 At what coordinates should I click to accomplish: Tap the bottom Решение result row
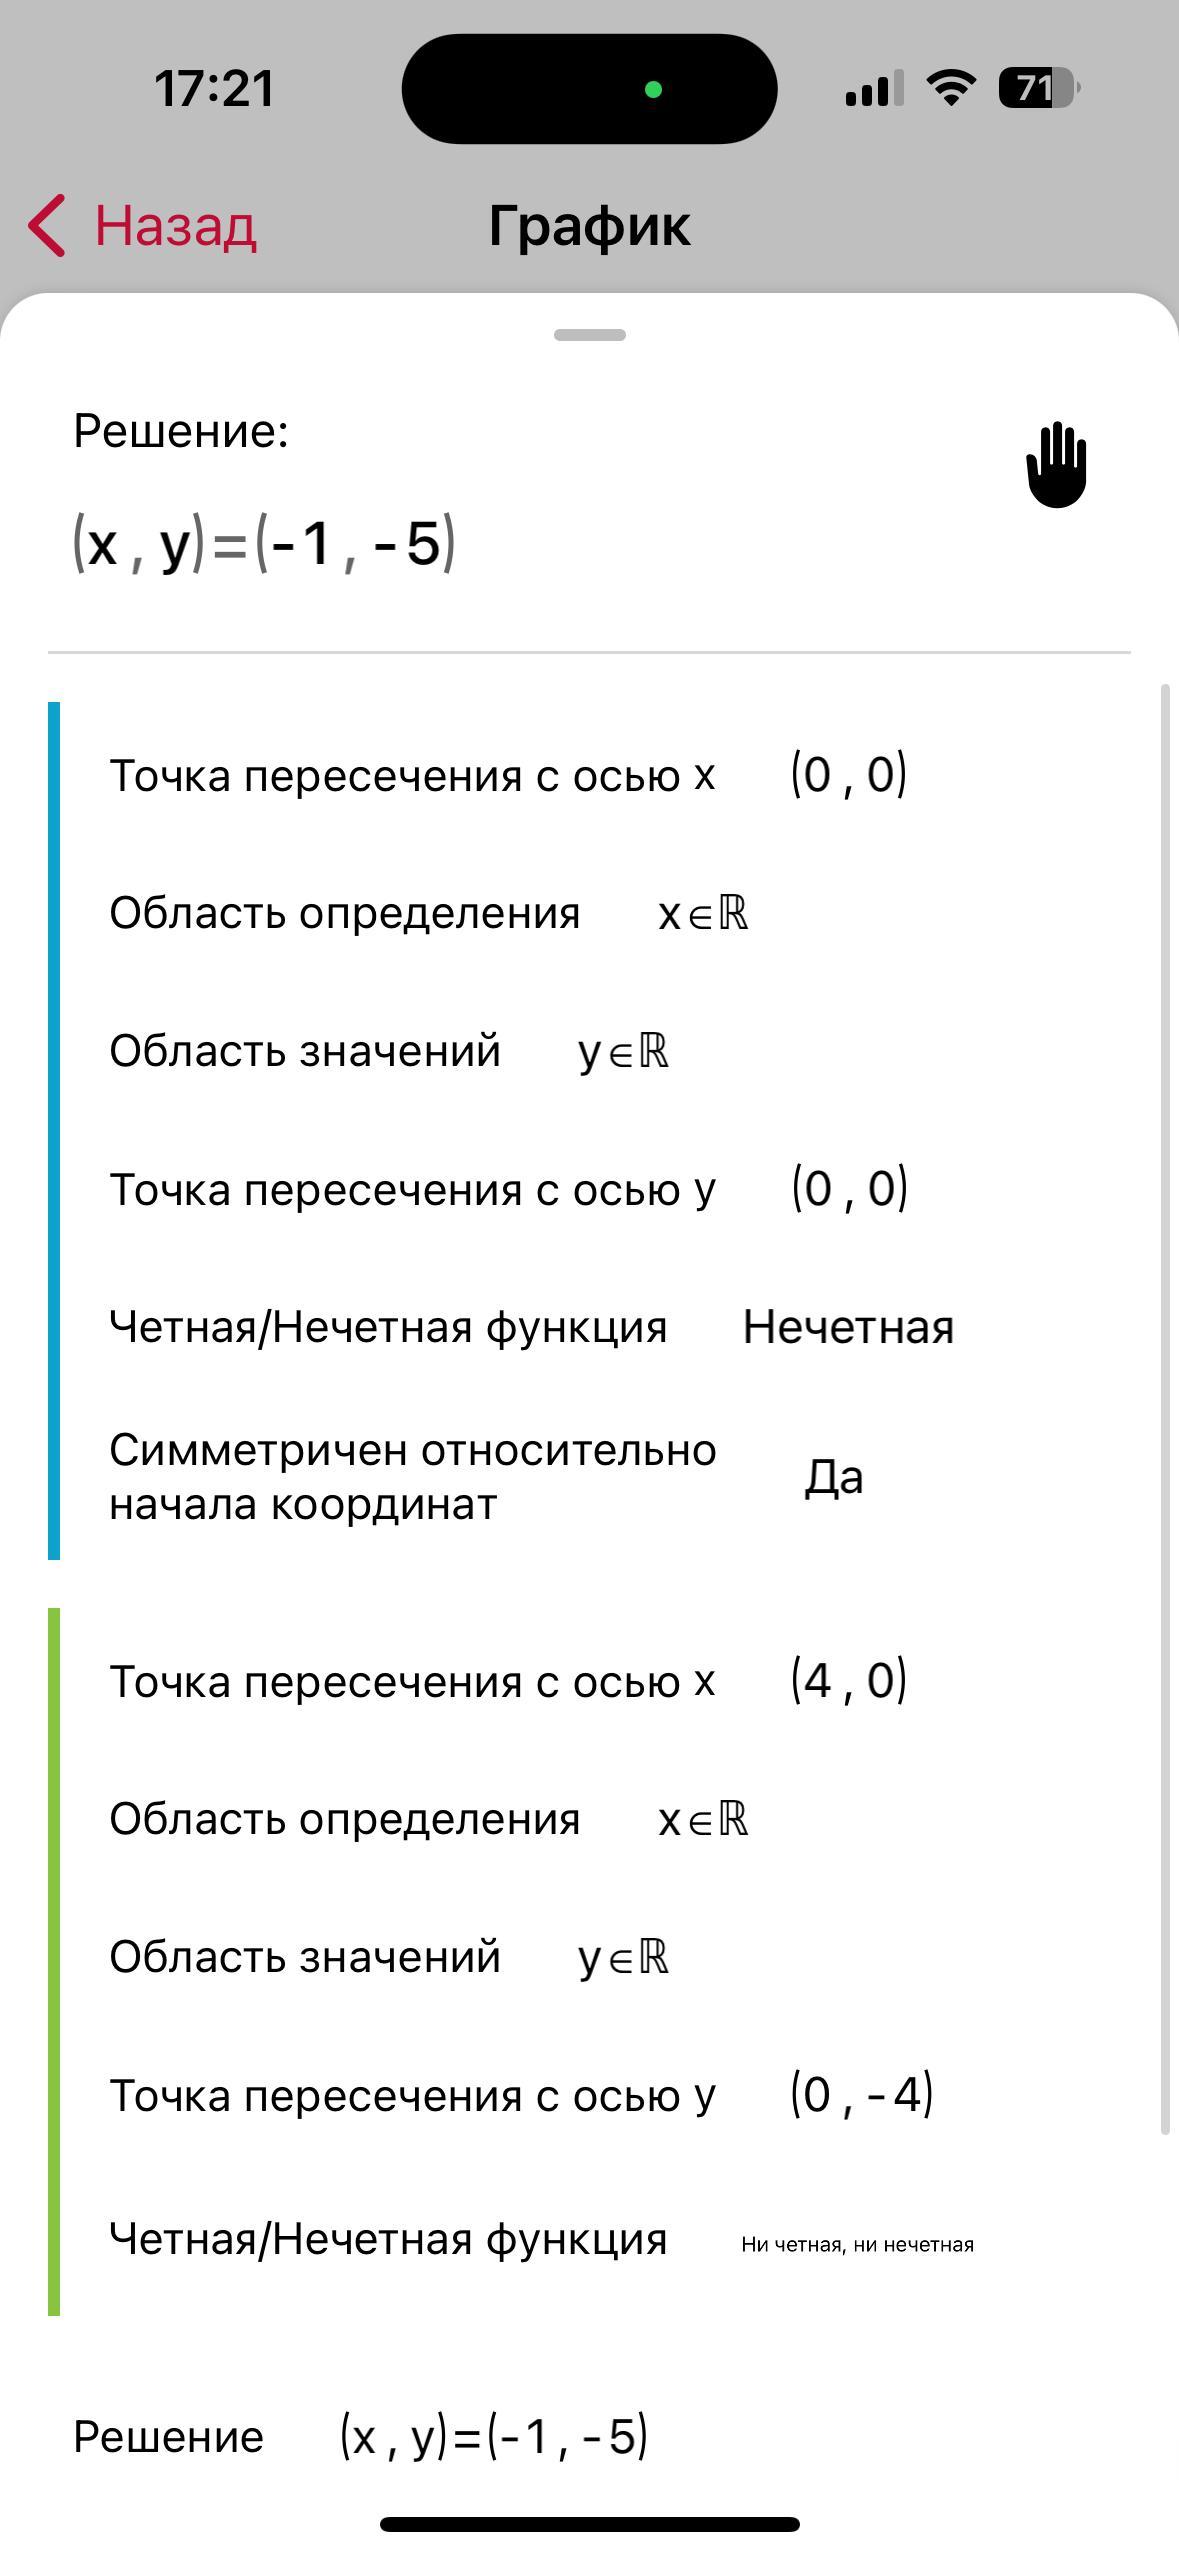[360, 2437]
